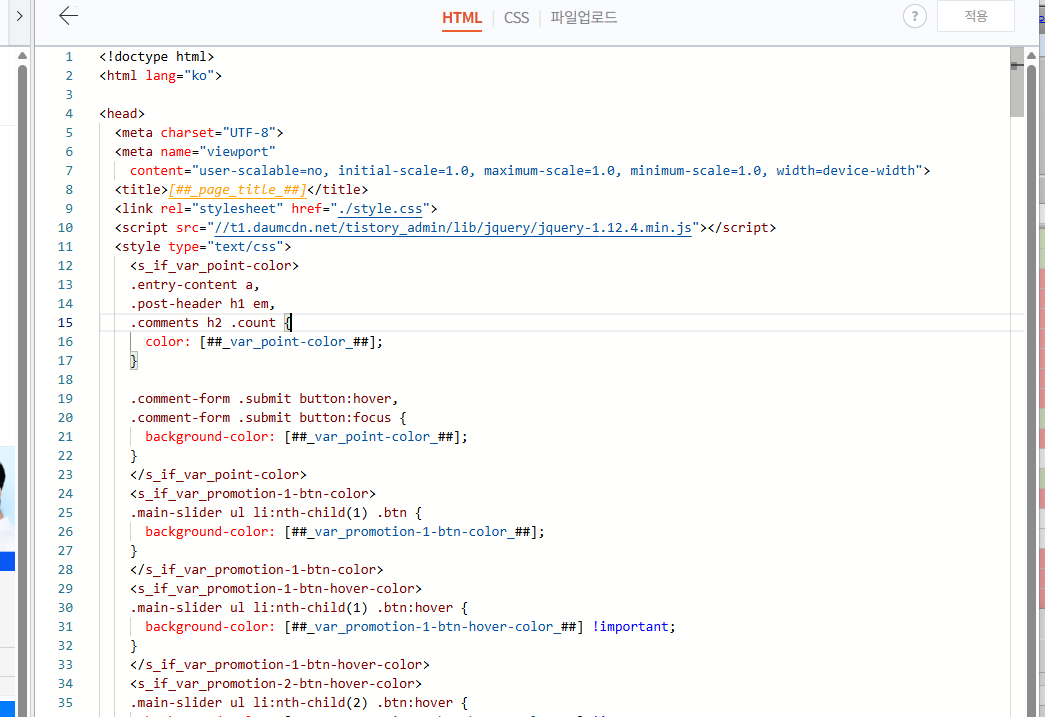The width and height of the screenshot is (1045, 717).
Task: Click the meta charset="UTF-8" line
Action: tap(199, 133)
